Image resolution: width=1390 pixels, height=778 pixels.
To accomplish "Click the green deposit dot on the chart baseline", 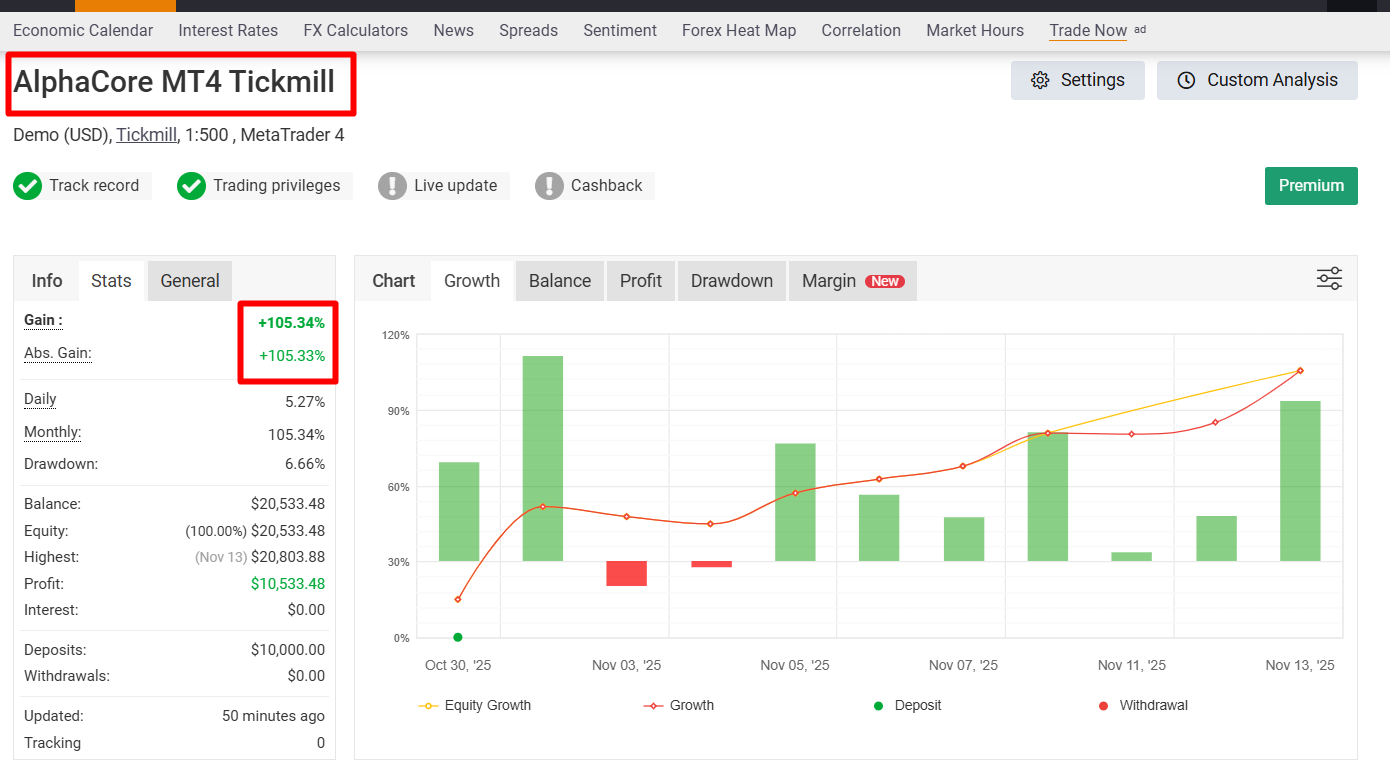I will tap(458, 637).
